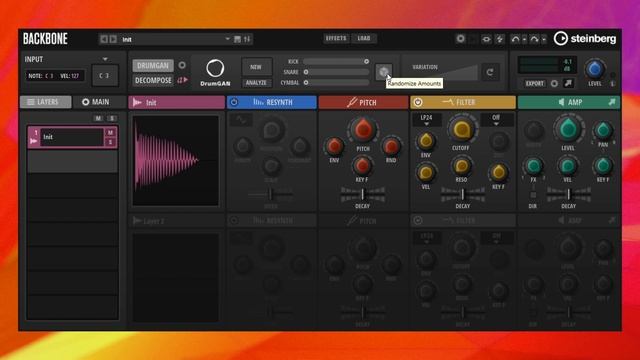The height and width of the screenshot is (360, 640).
Task: Adjust the Snare amount slider
Action: [336, 72]
